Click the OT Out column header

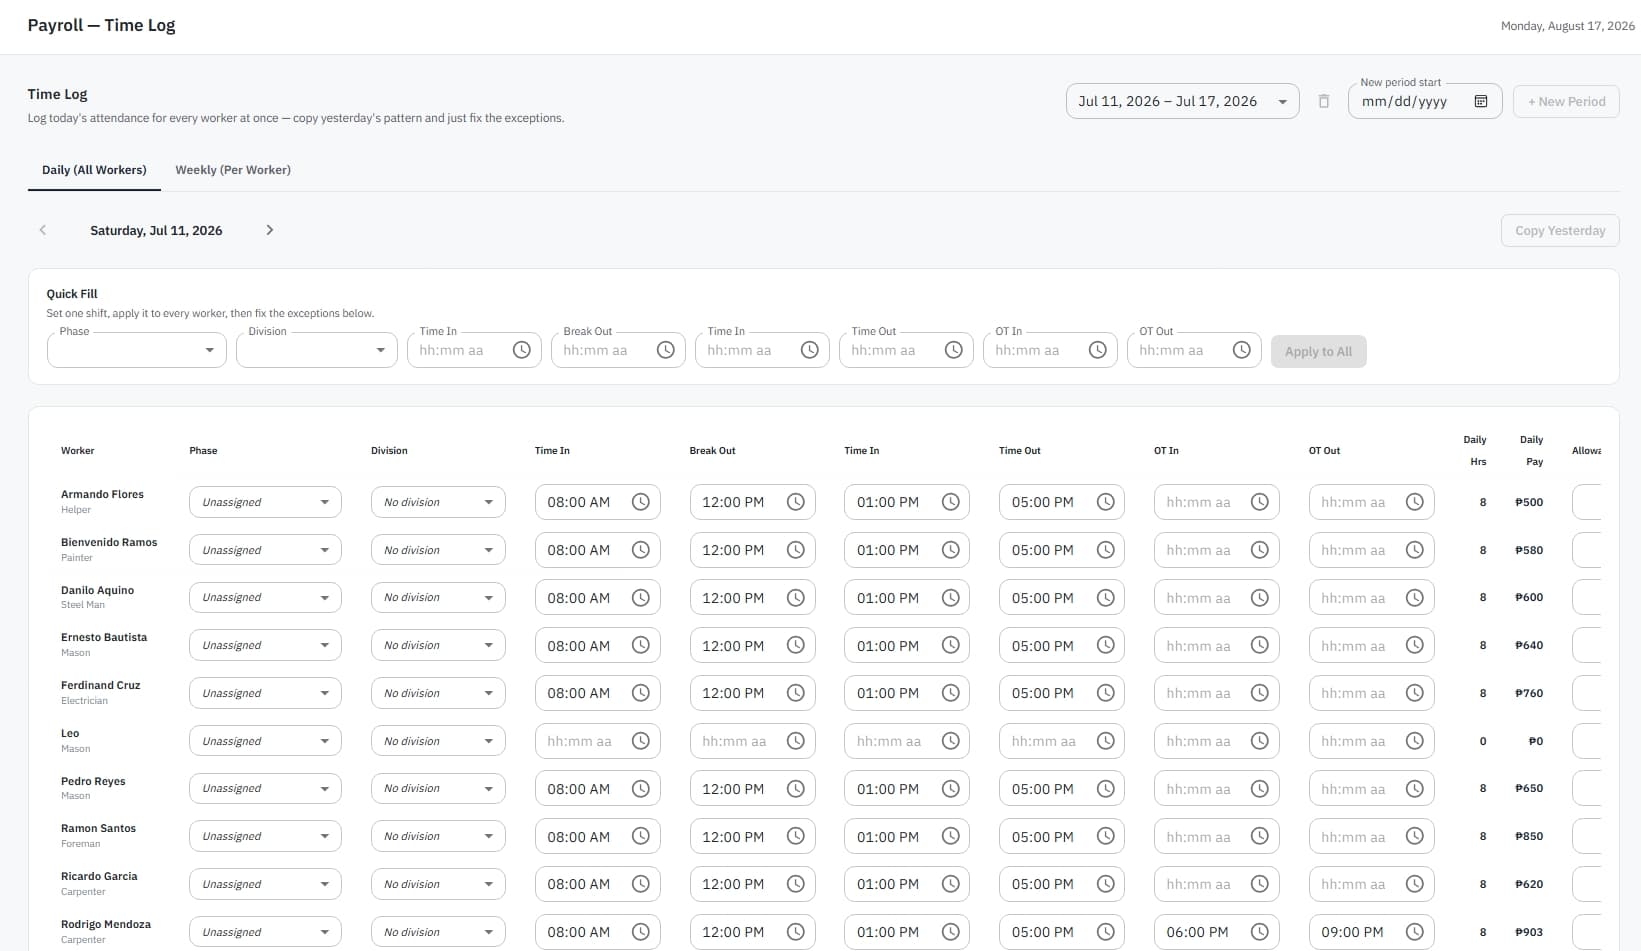coord(1324,451)
